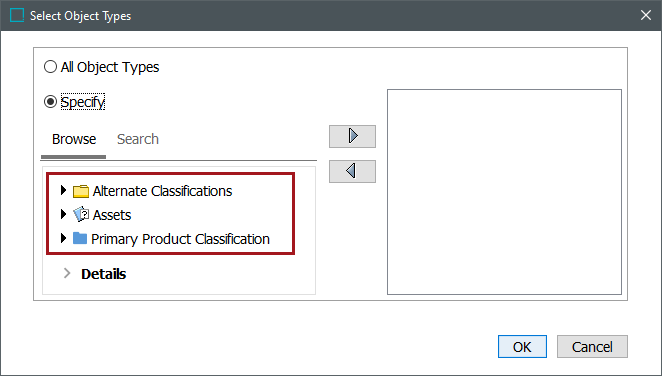Expand the Alternate Classifications tree node

click(63, 190)
